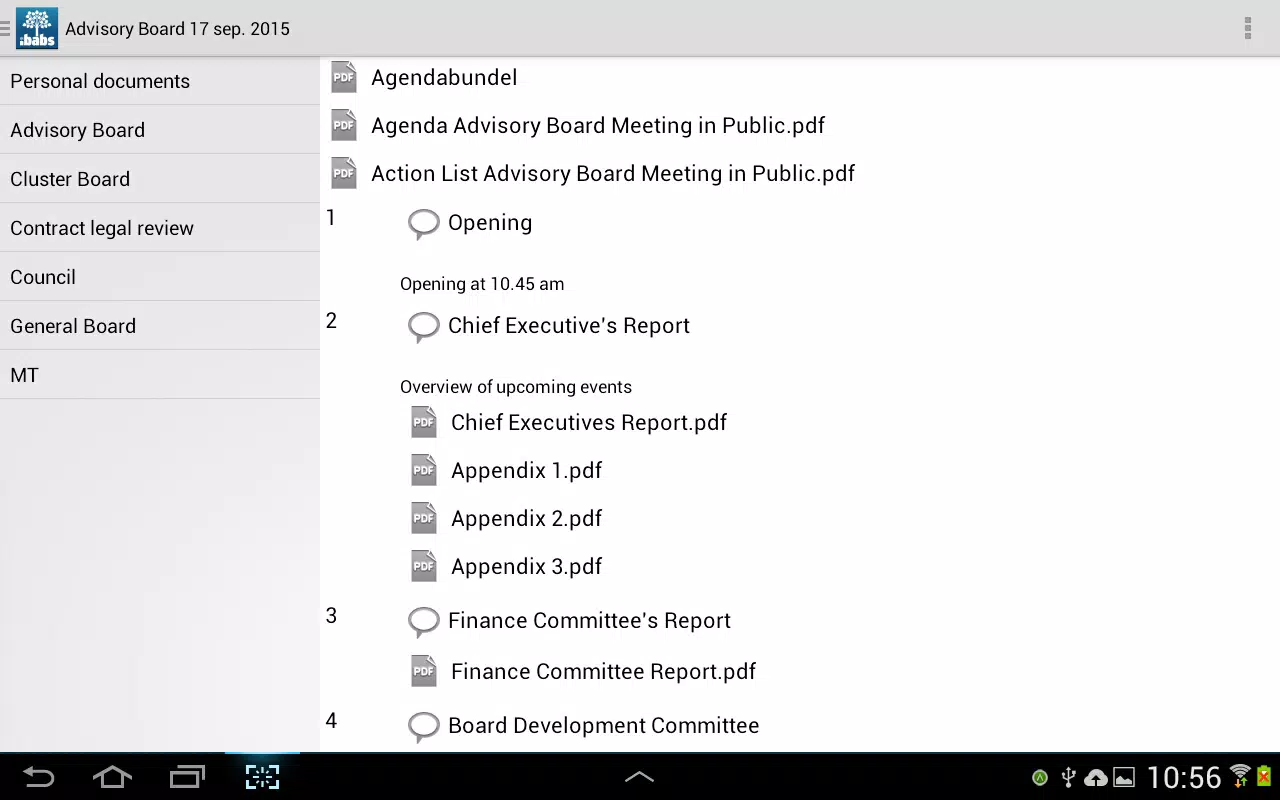Image resolution: width=1280 pixels, height=800 pixels.
Task: Tap the PDF icon beside Agendabundel
Action: tap(344, 77)
